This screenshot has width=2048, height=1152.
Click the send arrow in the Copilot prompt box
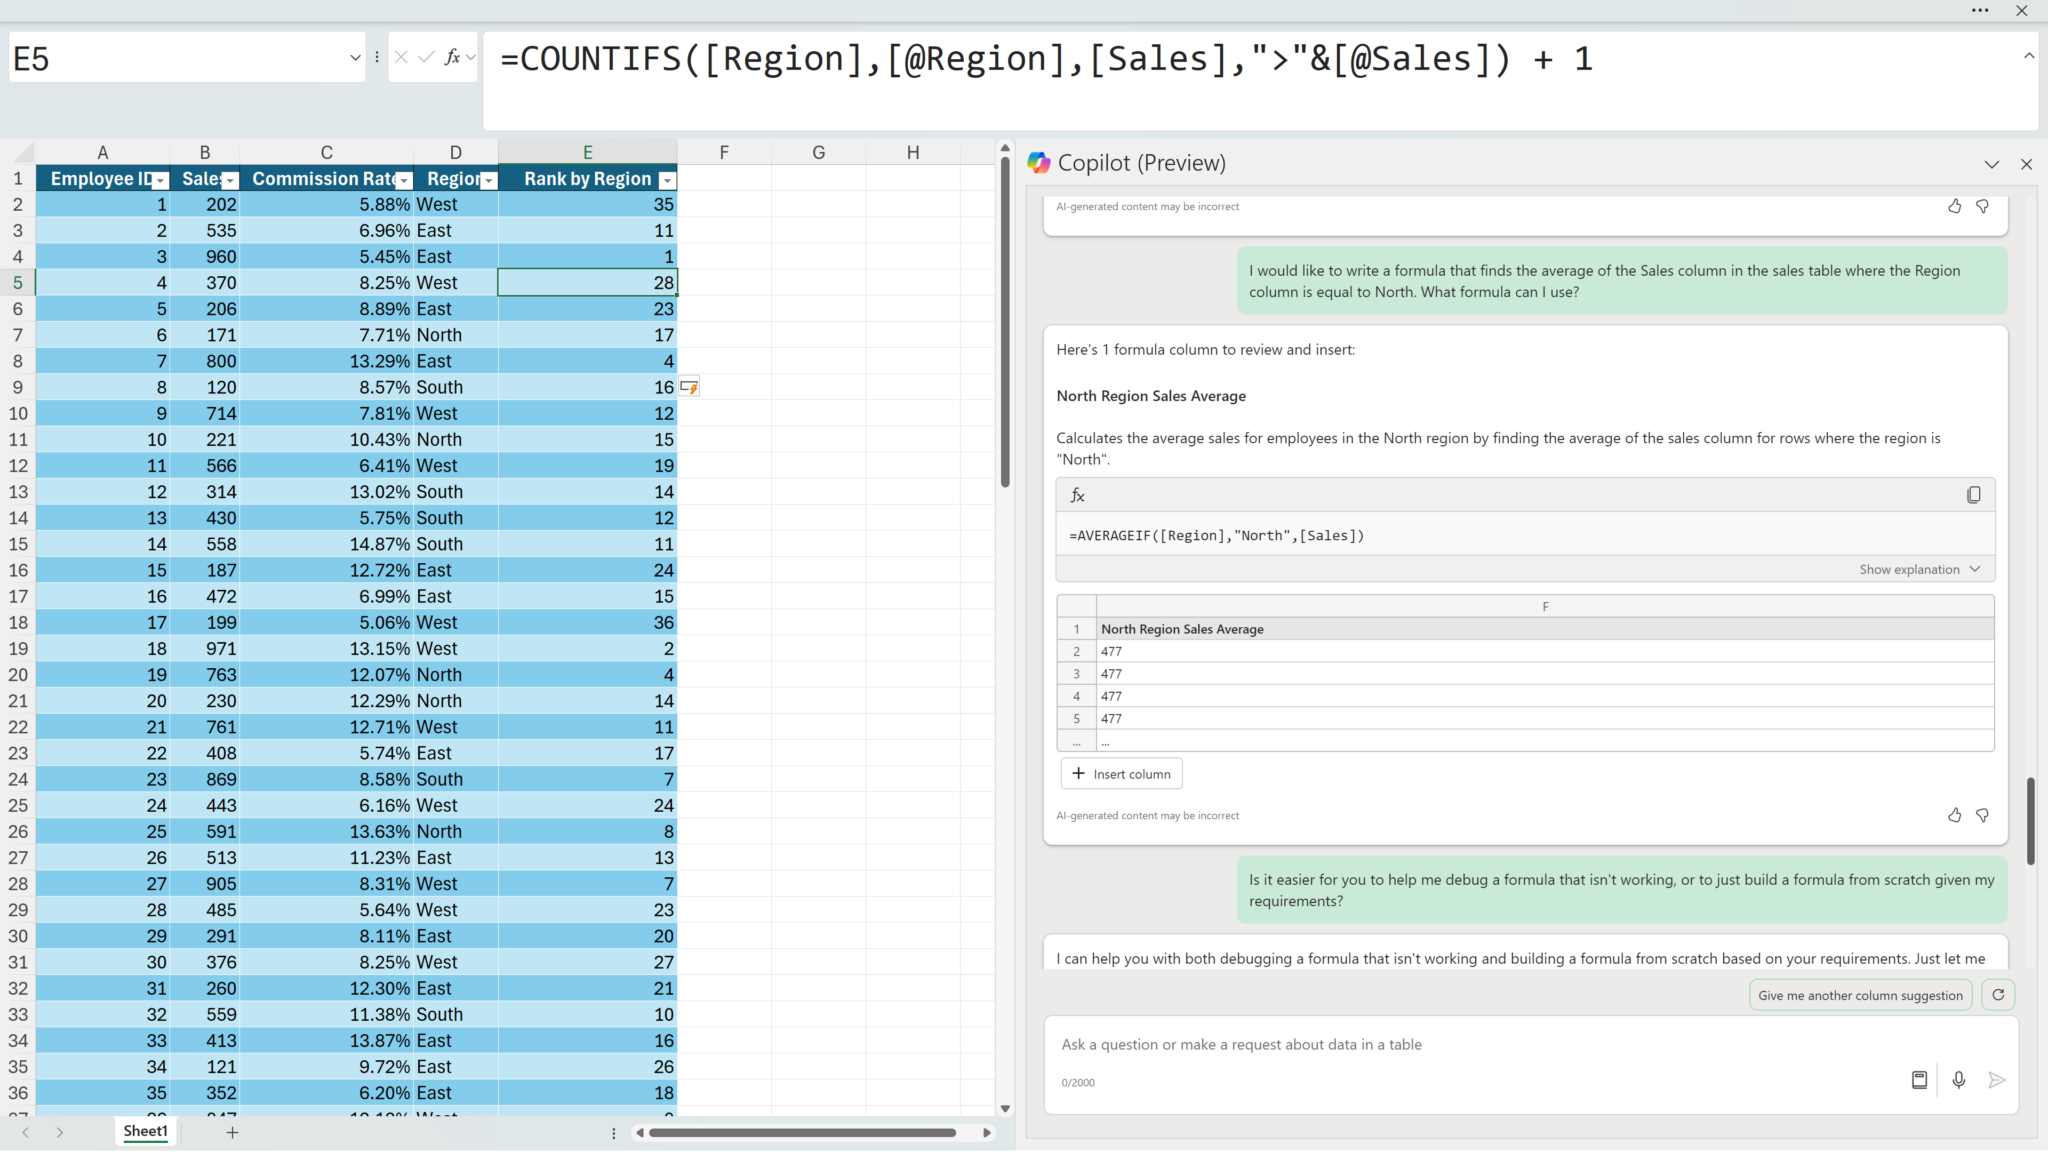pos(1996,1080)
